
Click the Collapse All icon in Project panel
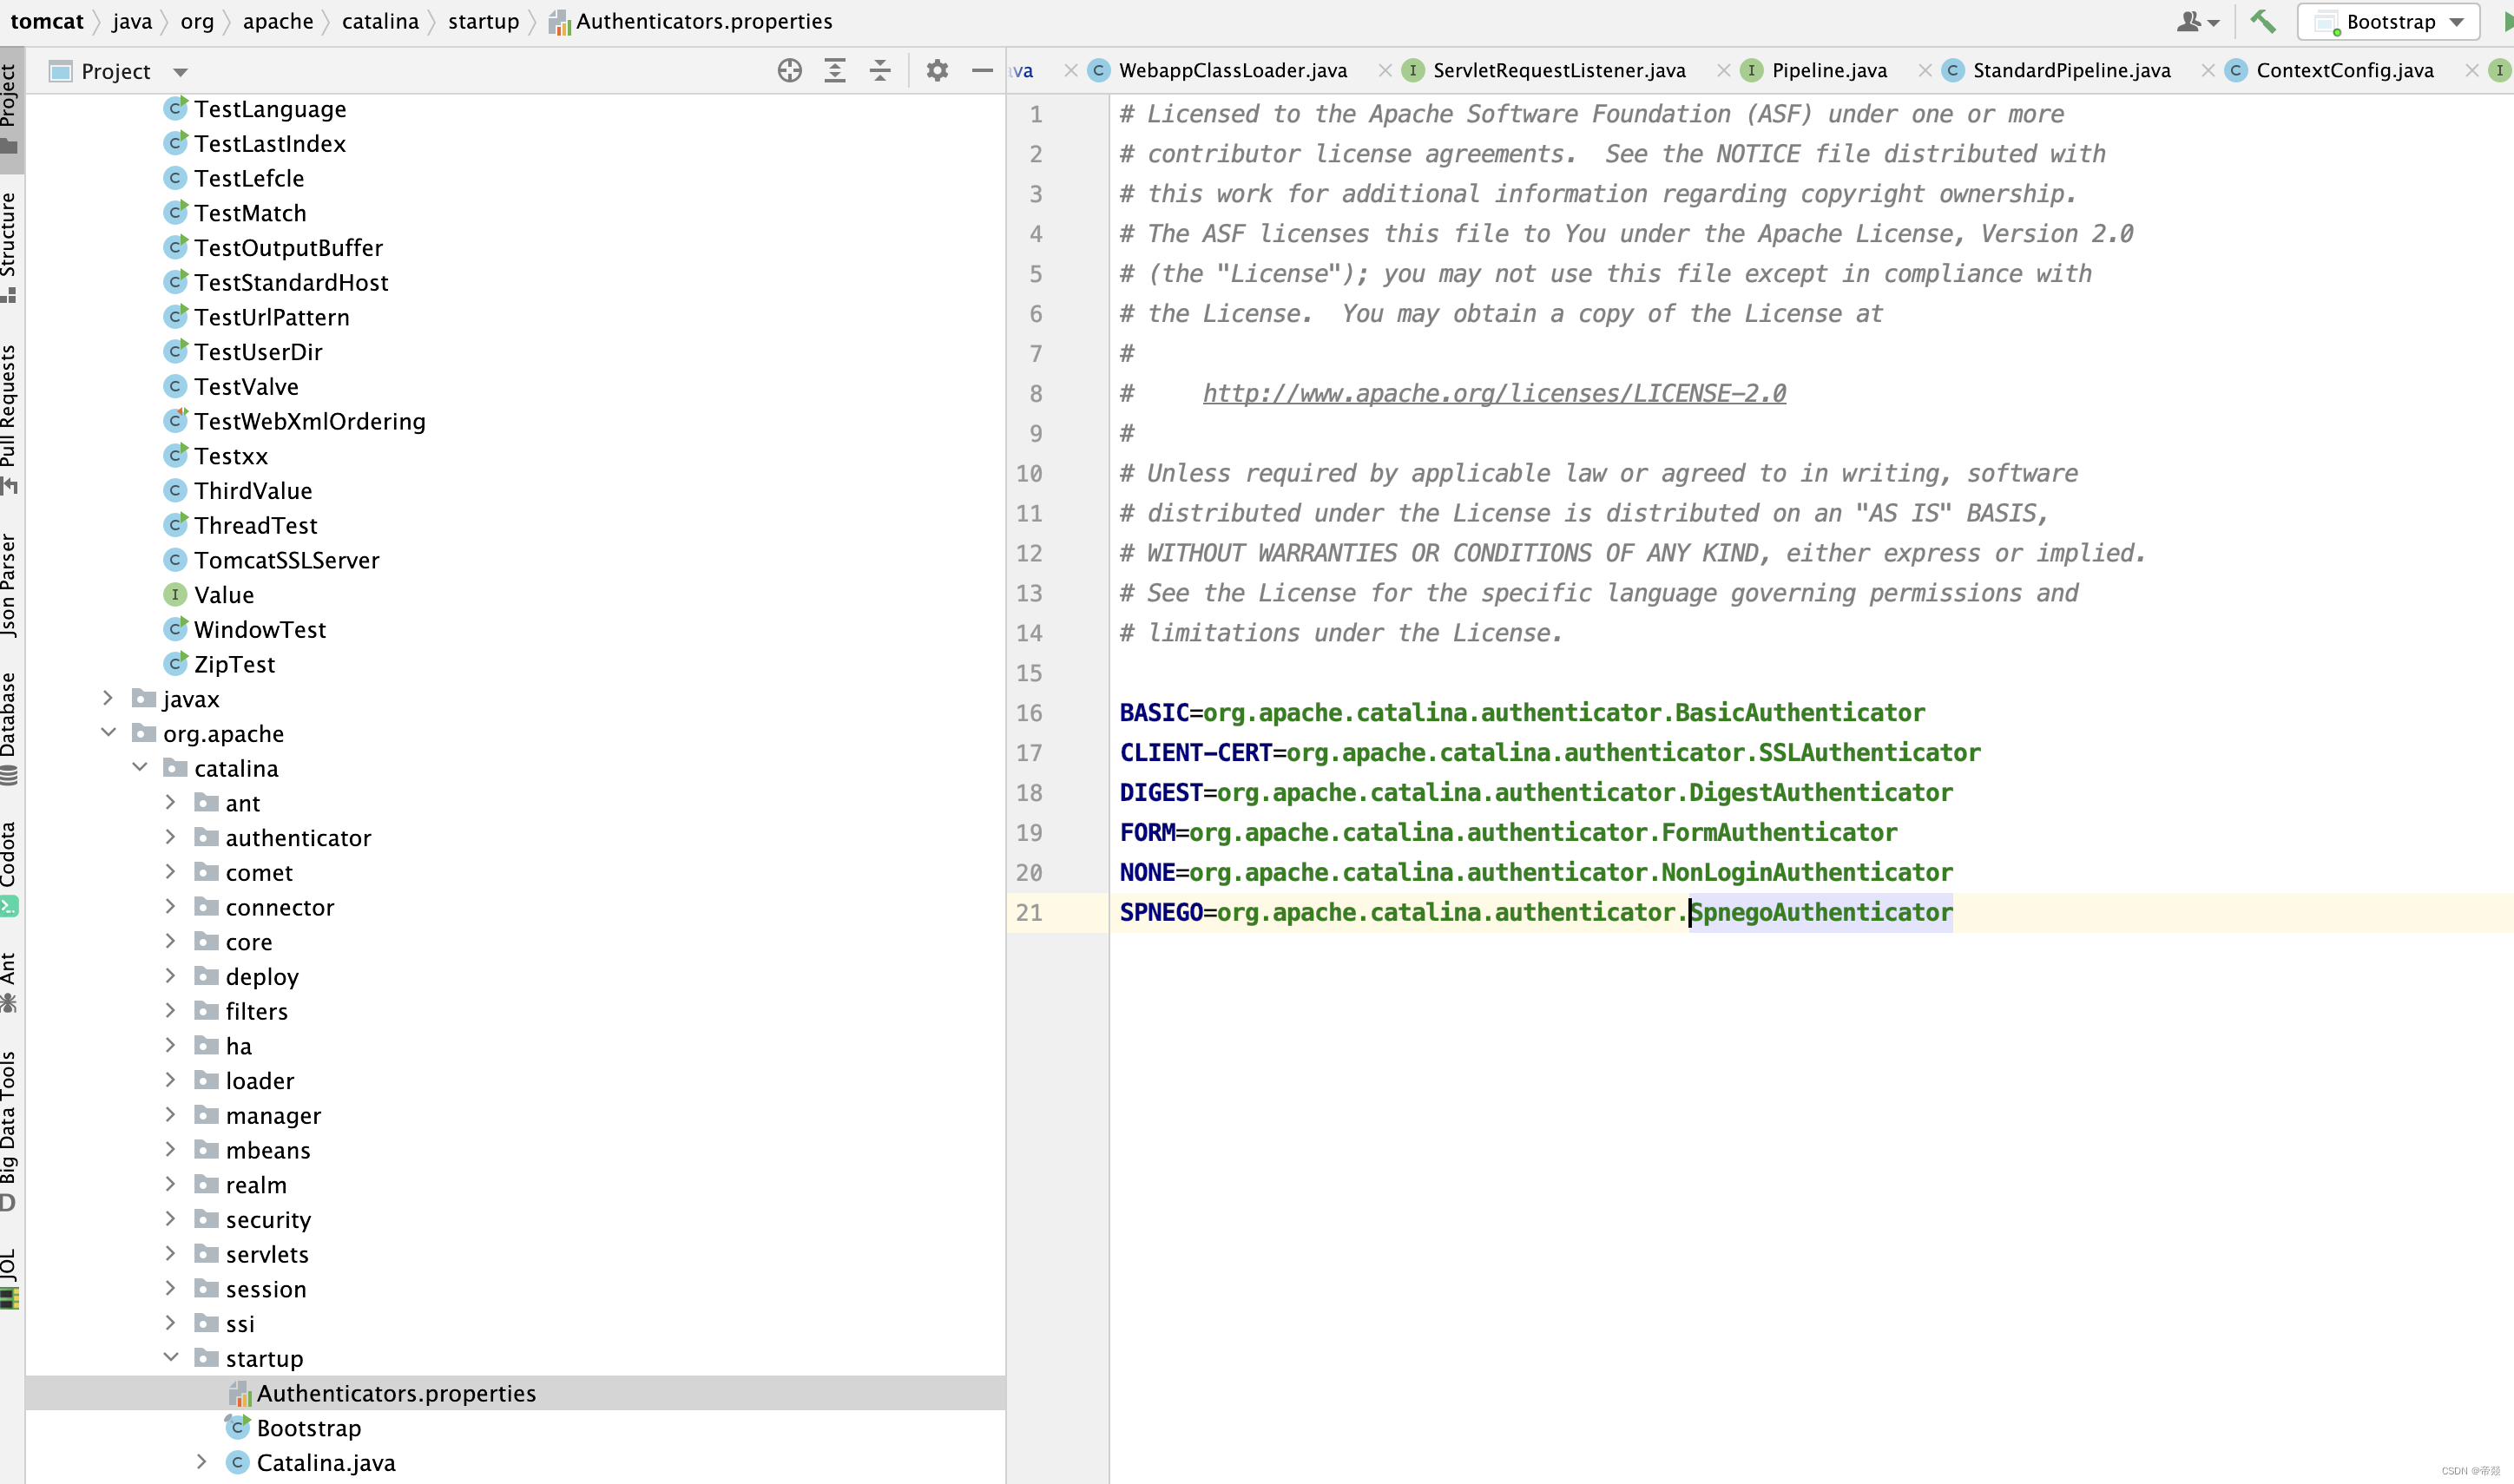880,71
